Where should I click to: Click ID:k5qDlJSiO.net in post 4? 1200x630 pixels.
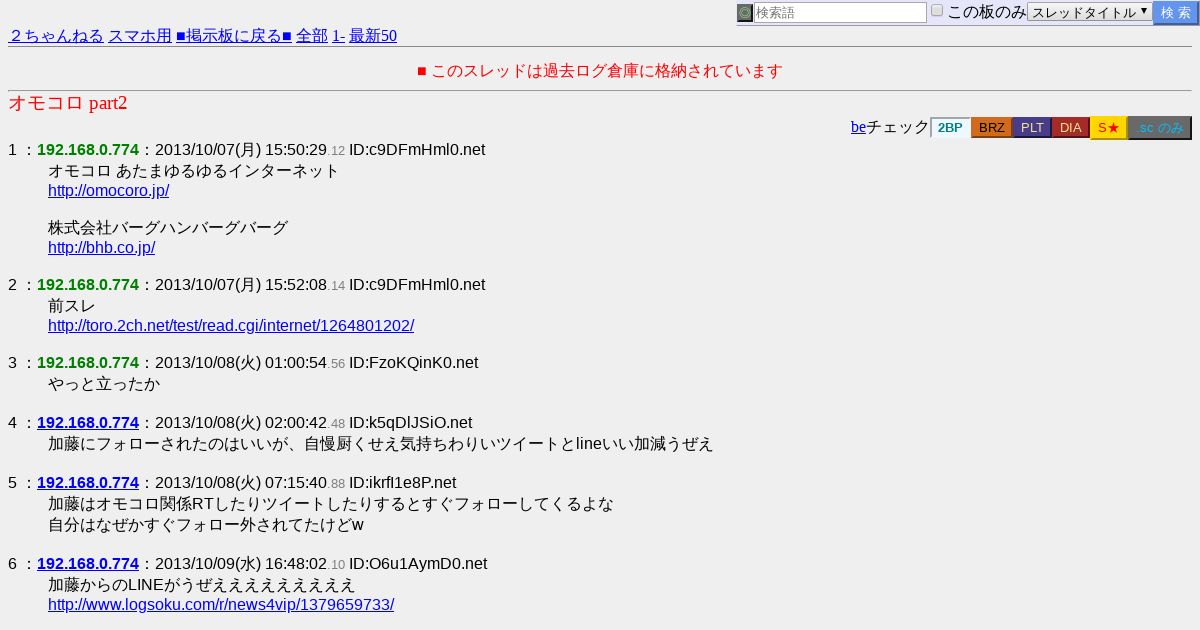[x=410, y=422]
